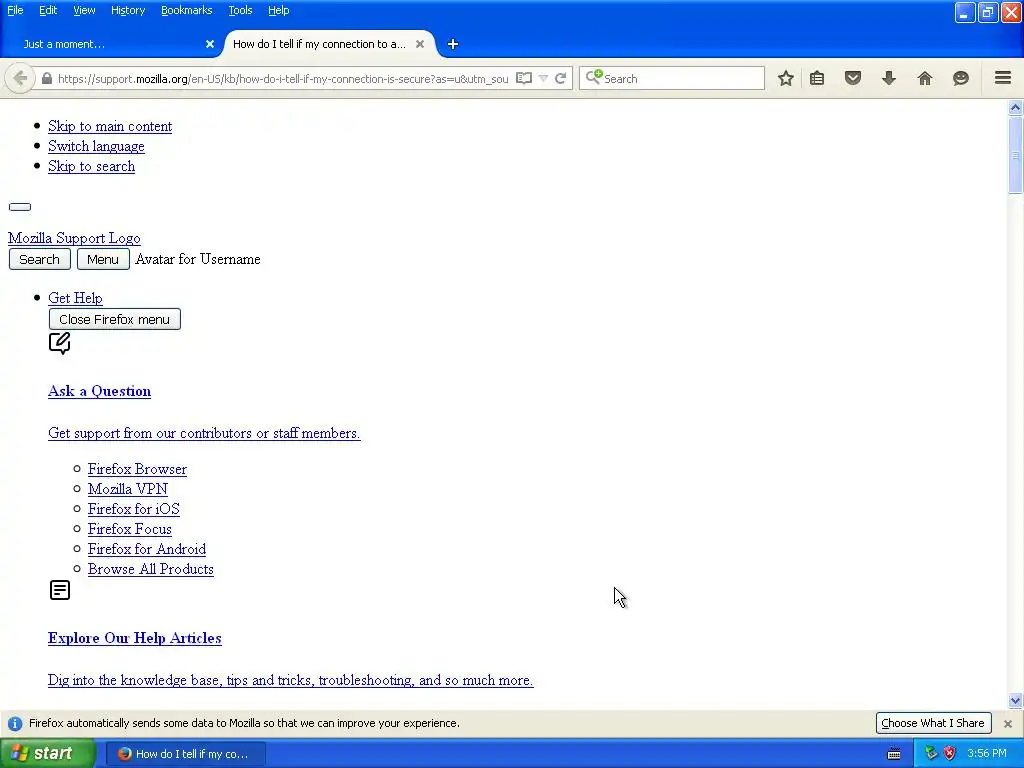The width and height of the screenshot is (1024, 768).
Task: Click the padlock site identity icon
Action: pos(46,78)
